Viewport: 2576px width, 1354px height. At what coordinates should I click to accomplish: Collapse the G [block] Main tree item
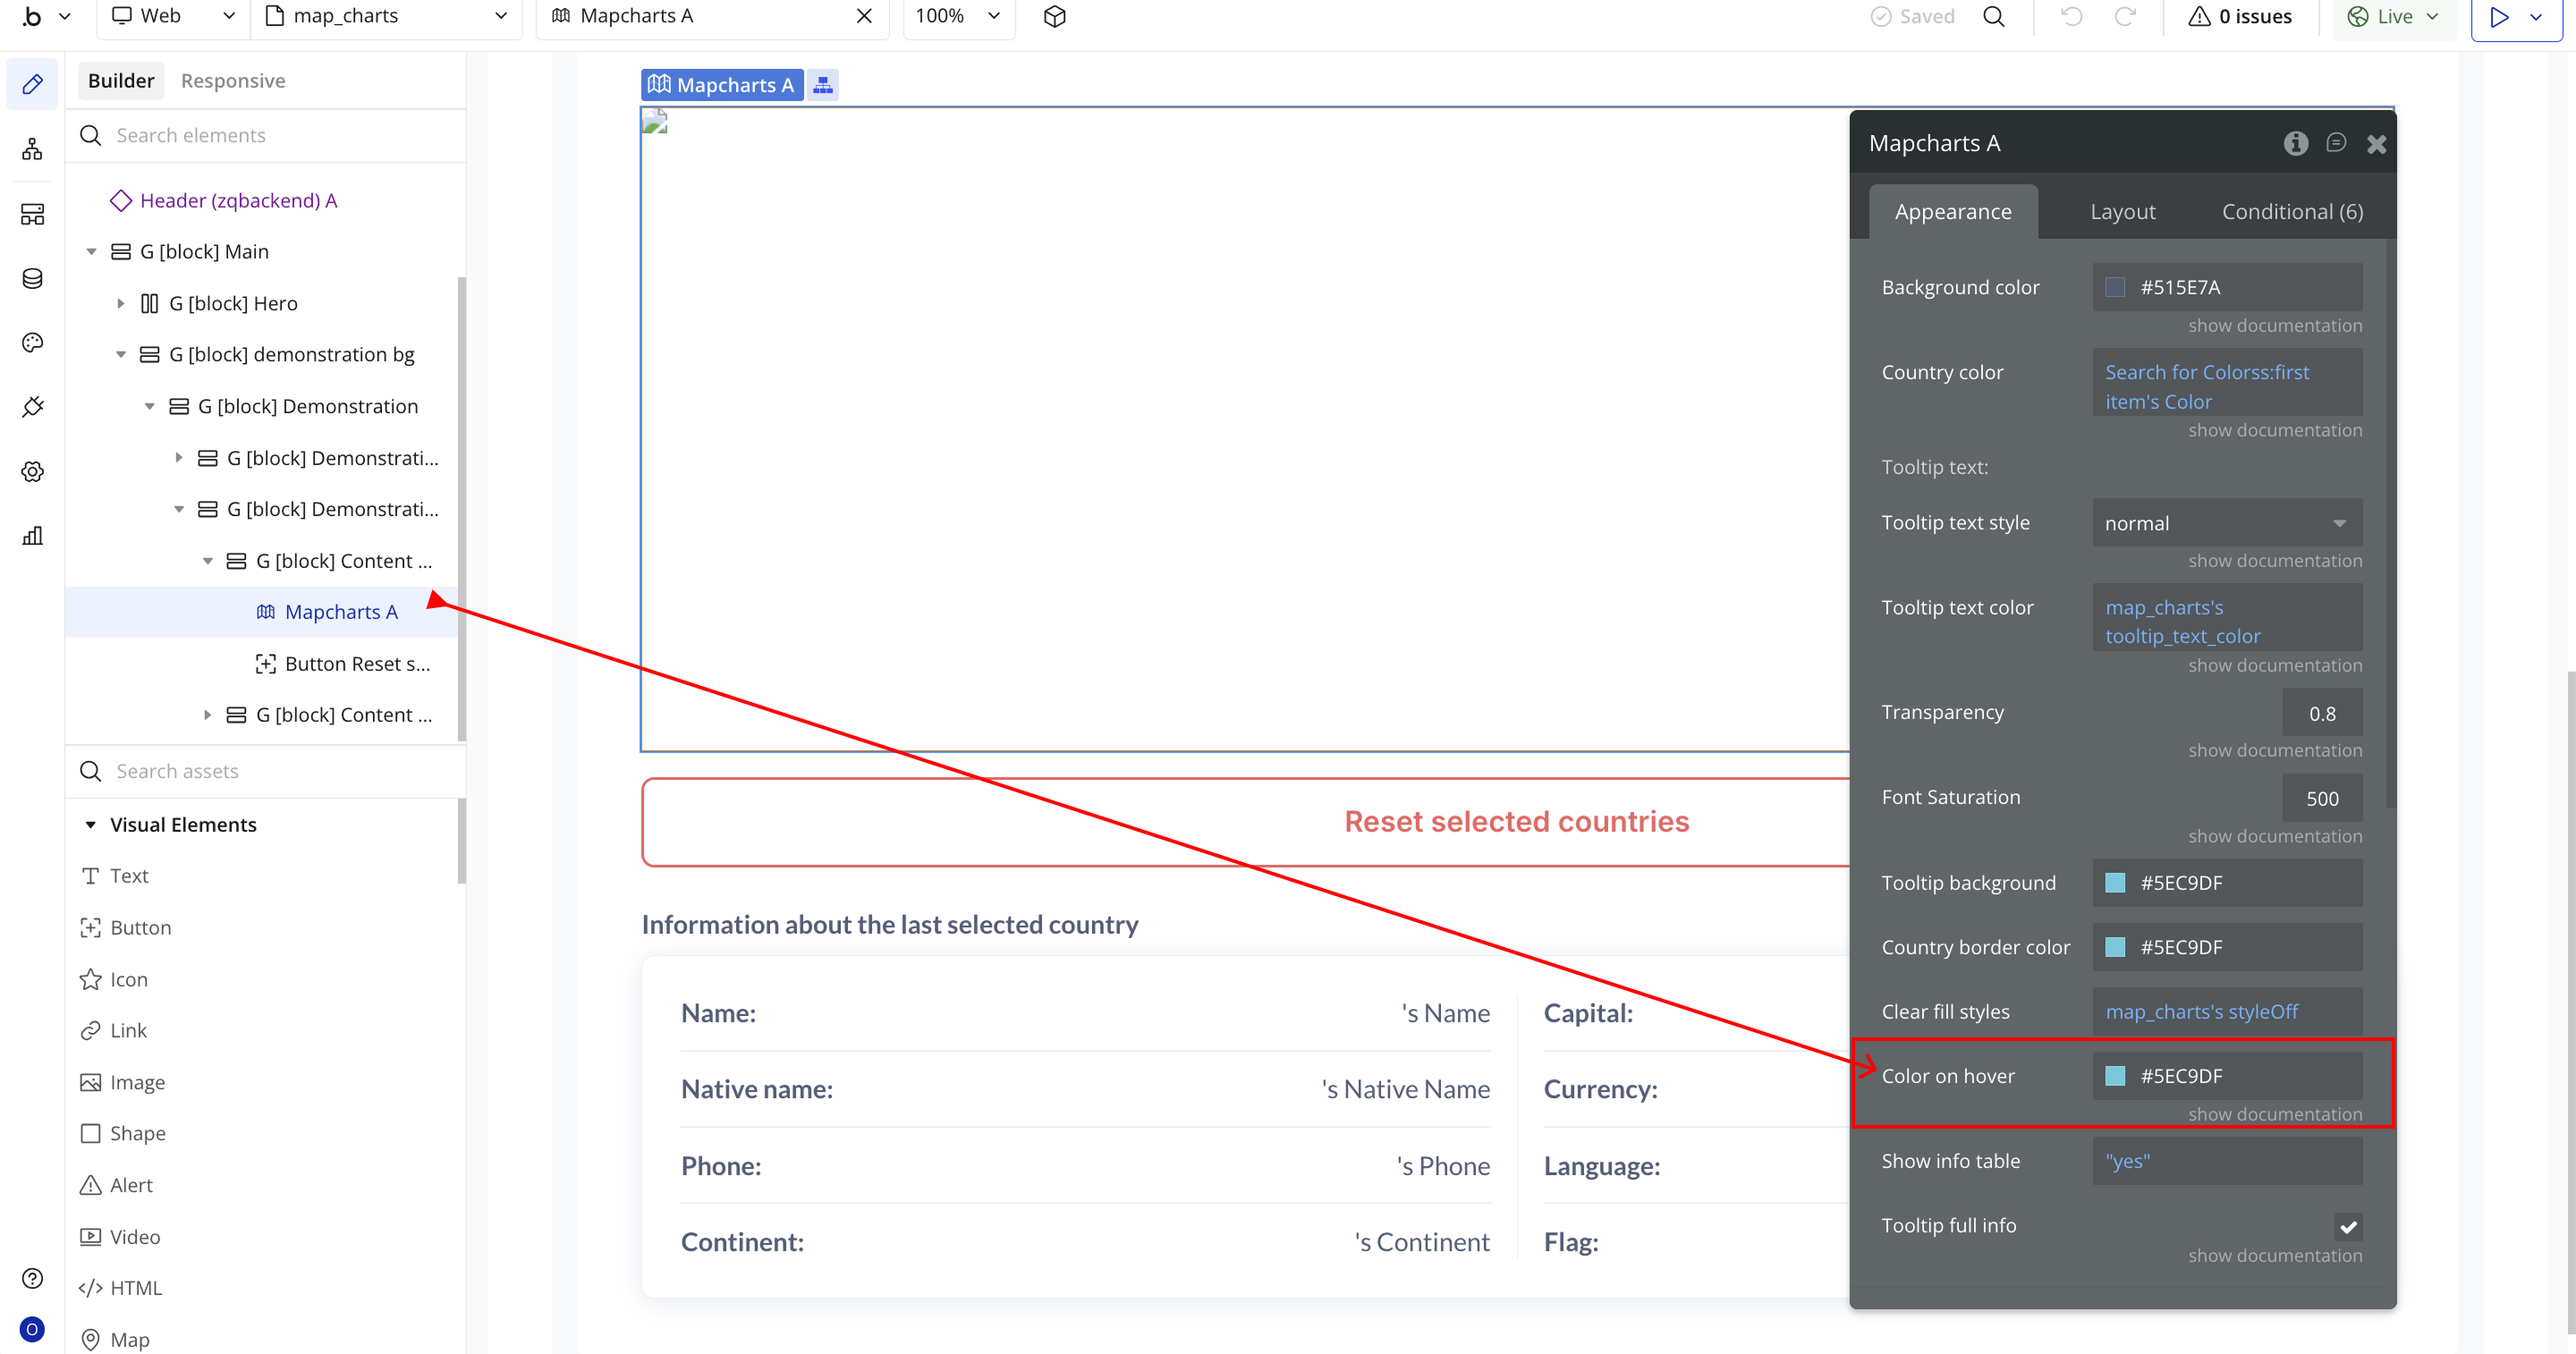pyautogui.click(x=91, y=252)
